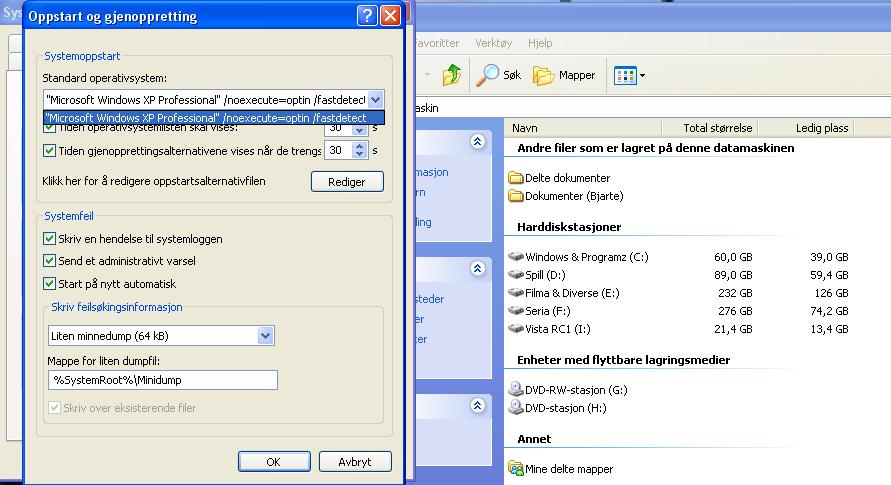Sort by the Total størrelse column header

click(x=710, y=128)
